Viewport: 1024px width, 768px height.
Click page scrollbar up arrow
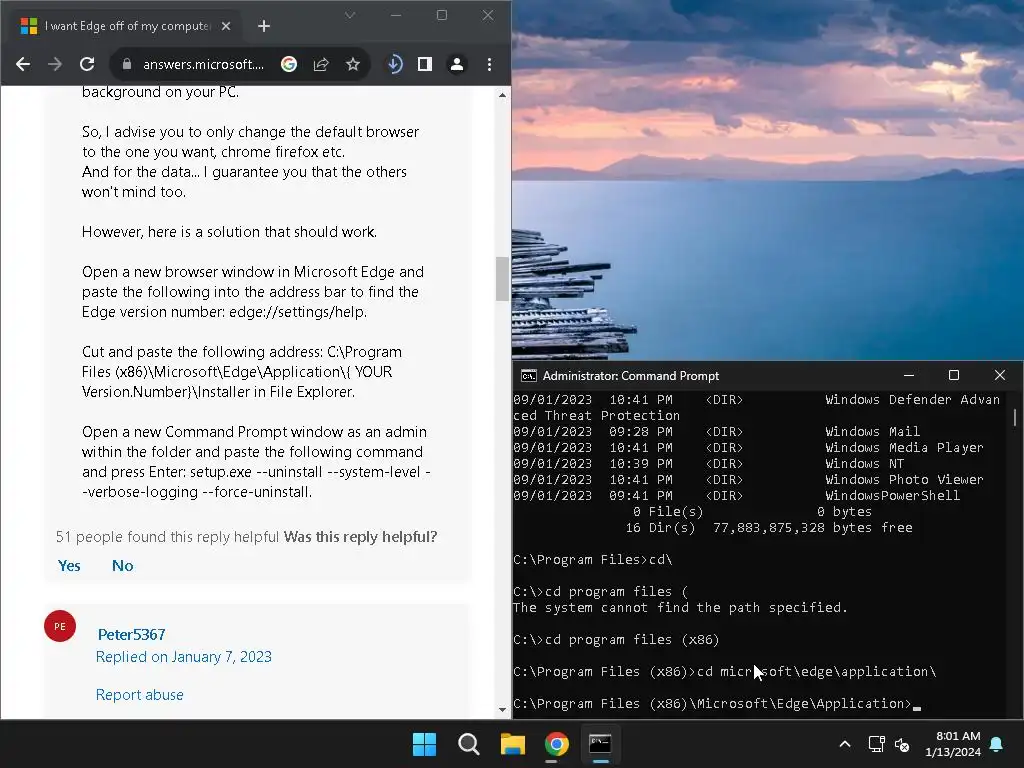tap(502, 95)
